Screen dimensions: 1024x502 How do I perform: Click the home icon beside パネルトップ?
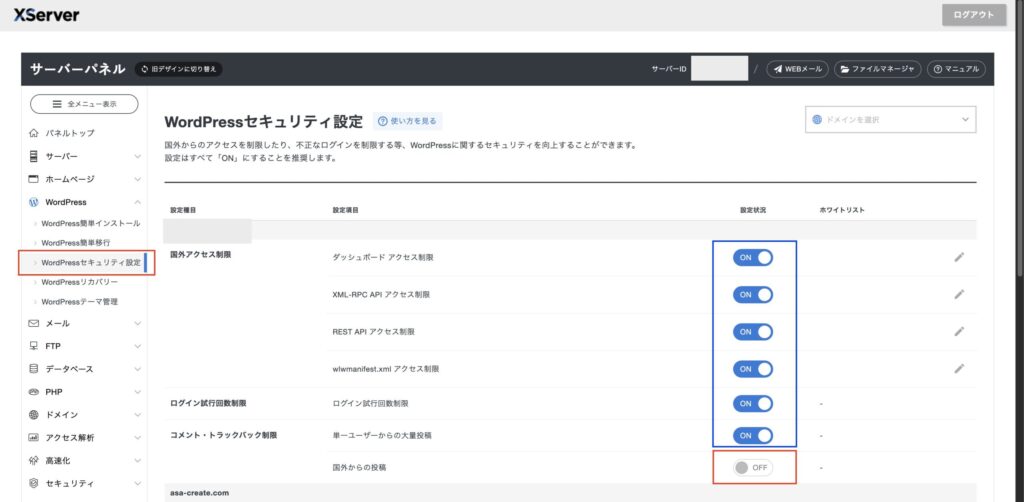[x=34, y=133]
